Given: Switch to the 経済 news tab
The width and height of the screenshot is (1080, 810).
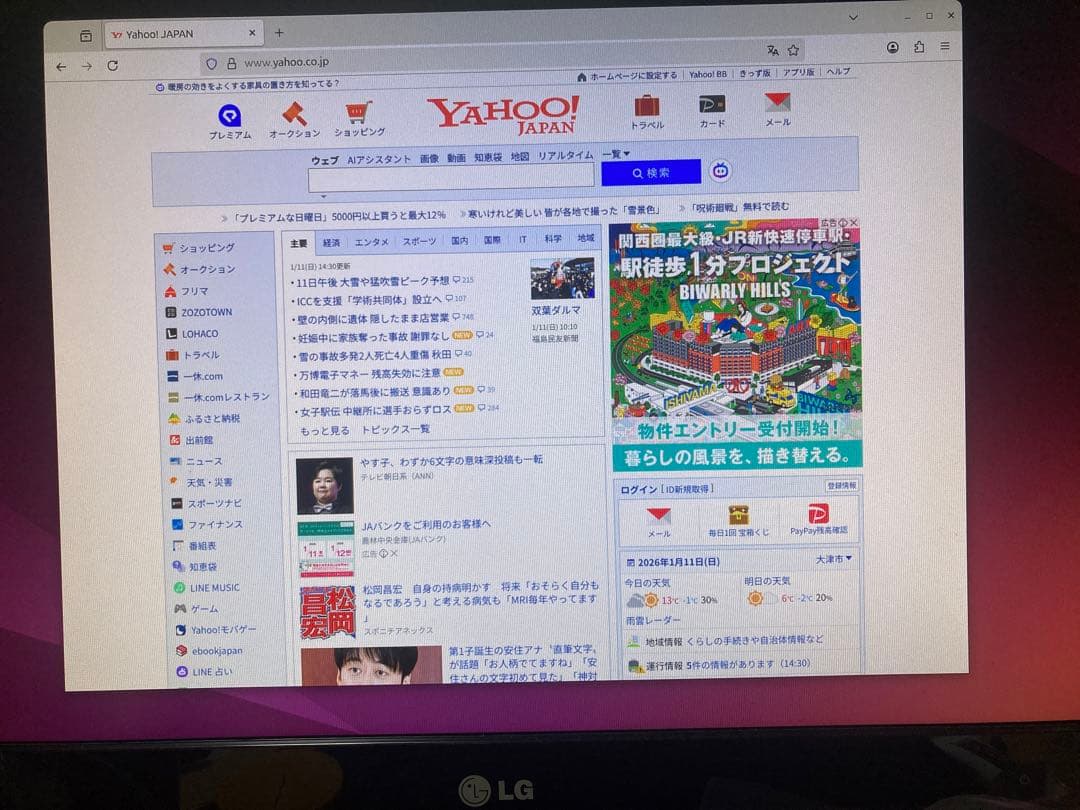Looking at the screenshot, I should tap(331, 242).
